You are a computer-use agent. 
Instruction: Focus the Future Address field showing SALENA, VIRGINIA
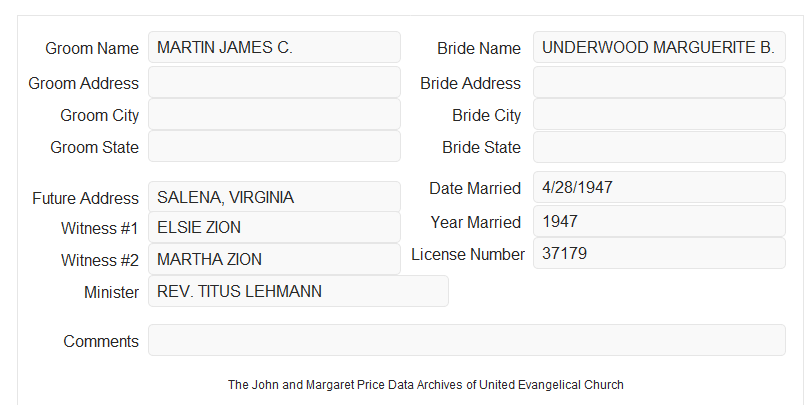[x=274, y=197]
